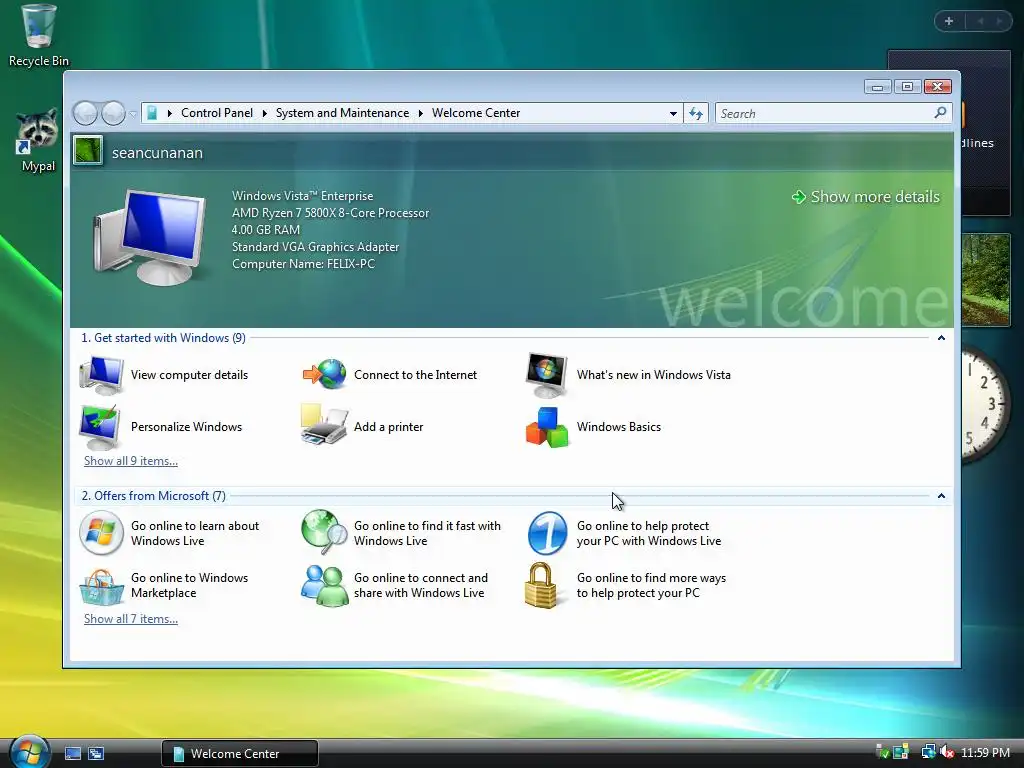Expand arrow before Control Panel breadcrumb
The height and width of the screenshot is (768, 1024).
[x=169, y=114]
